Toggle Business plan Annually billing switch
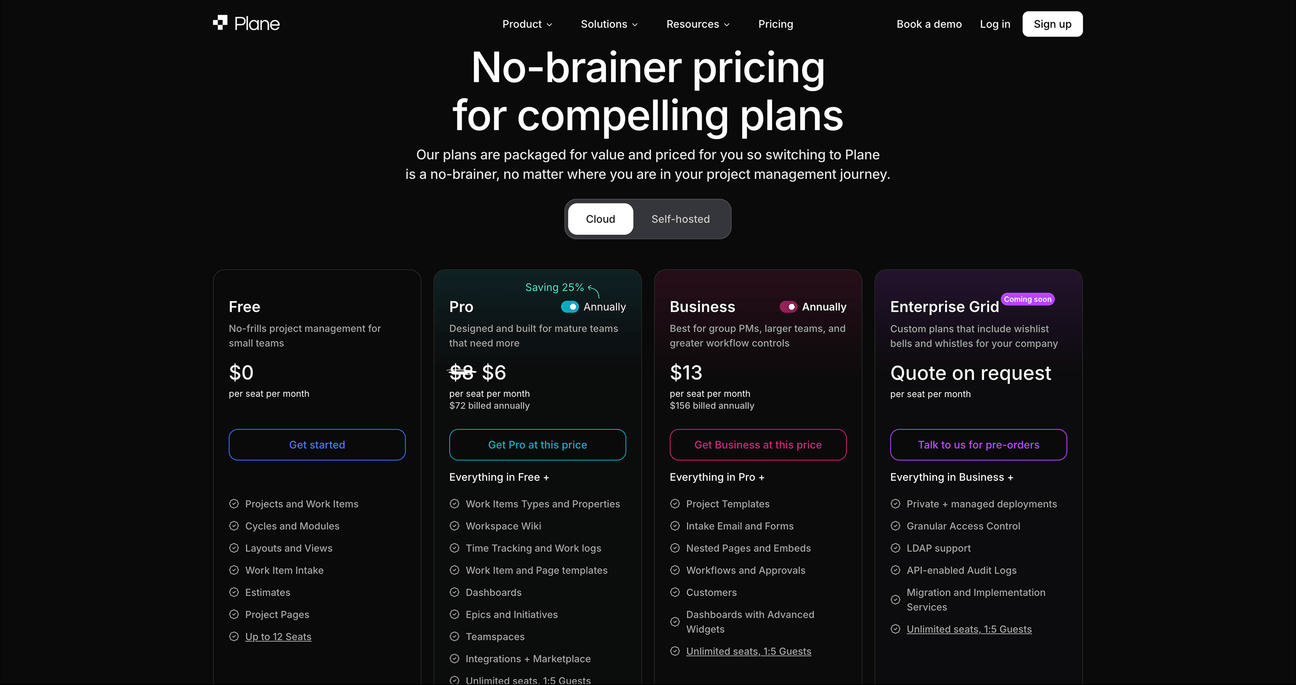This screenshot has height=685, width=1296. coord(789,307)
